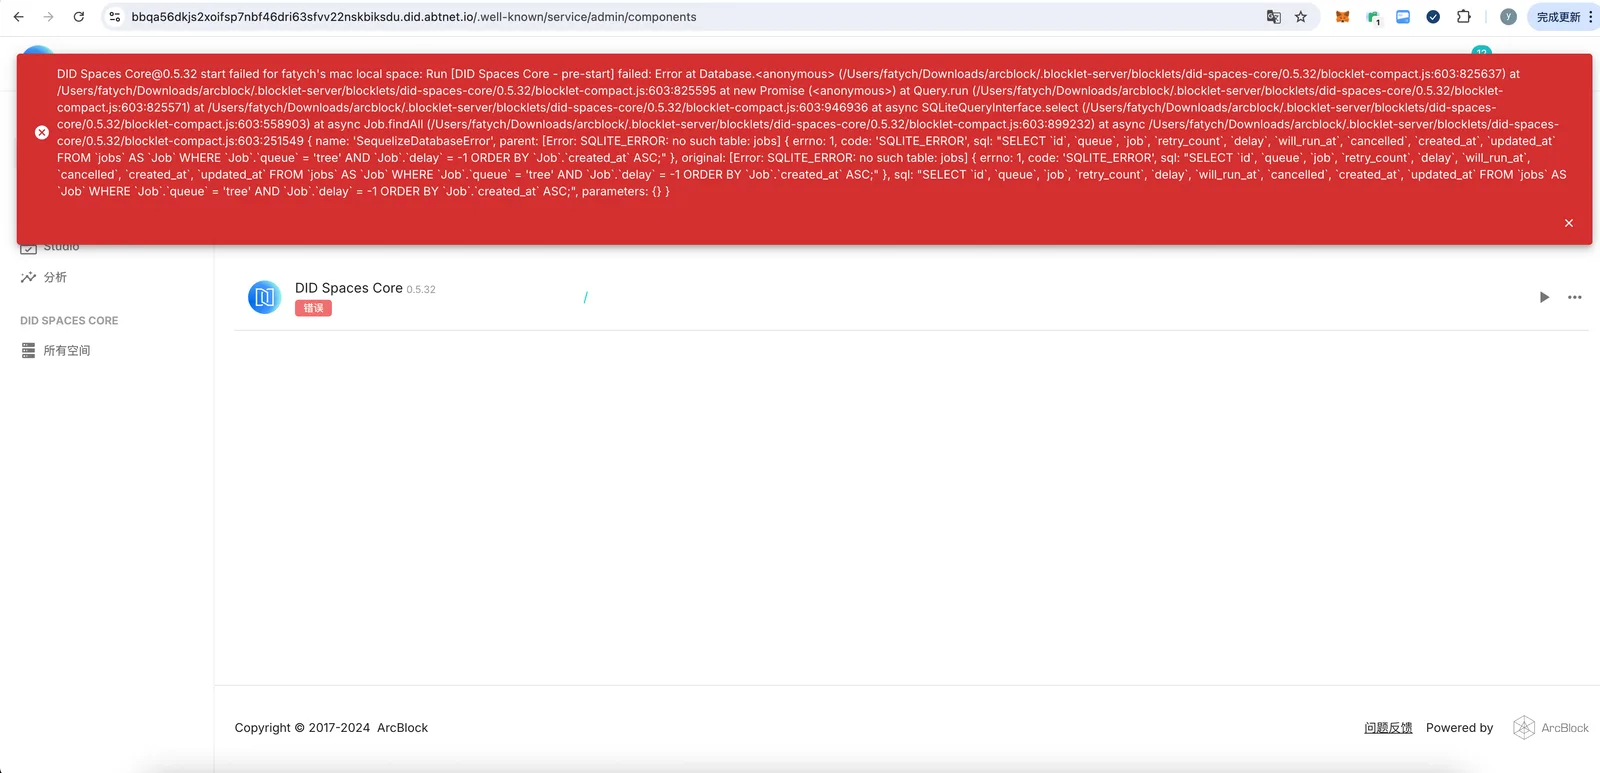
Task: Open the "/" mount point link
Action: 586,297
